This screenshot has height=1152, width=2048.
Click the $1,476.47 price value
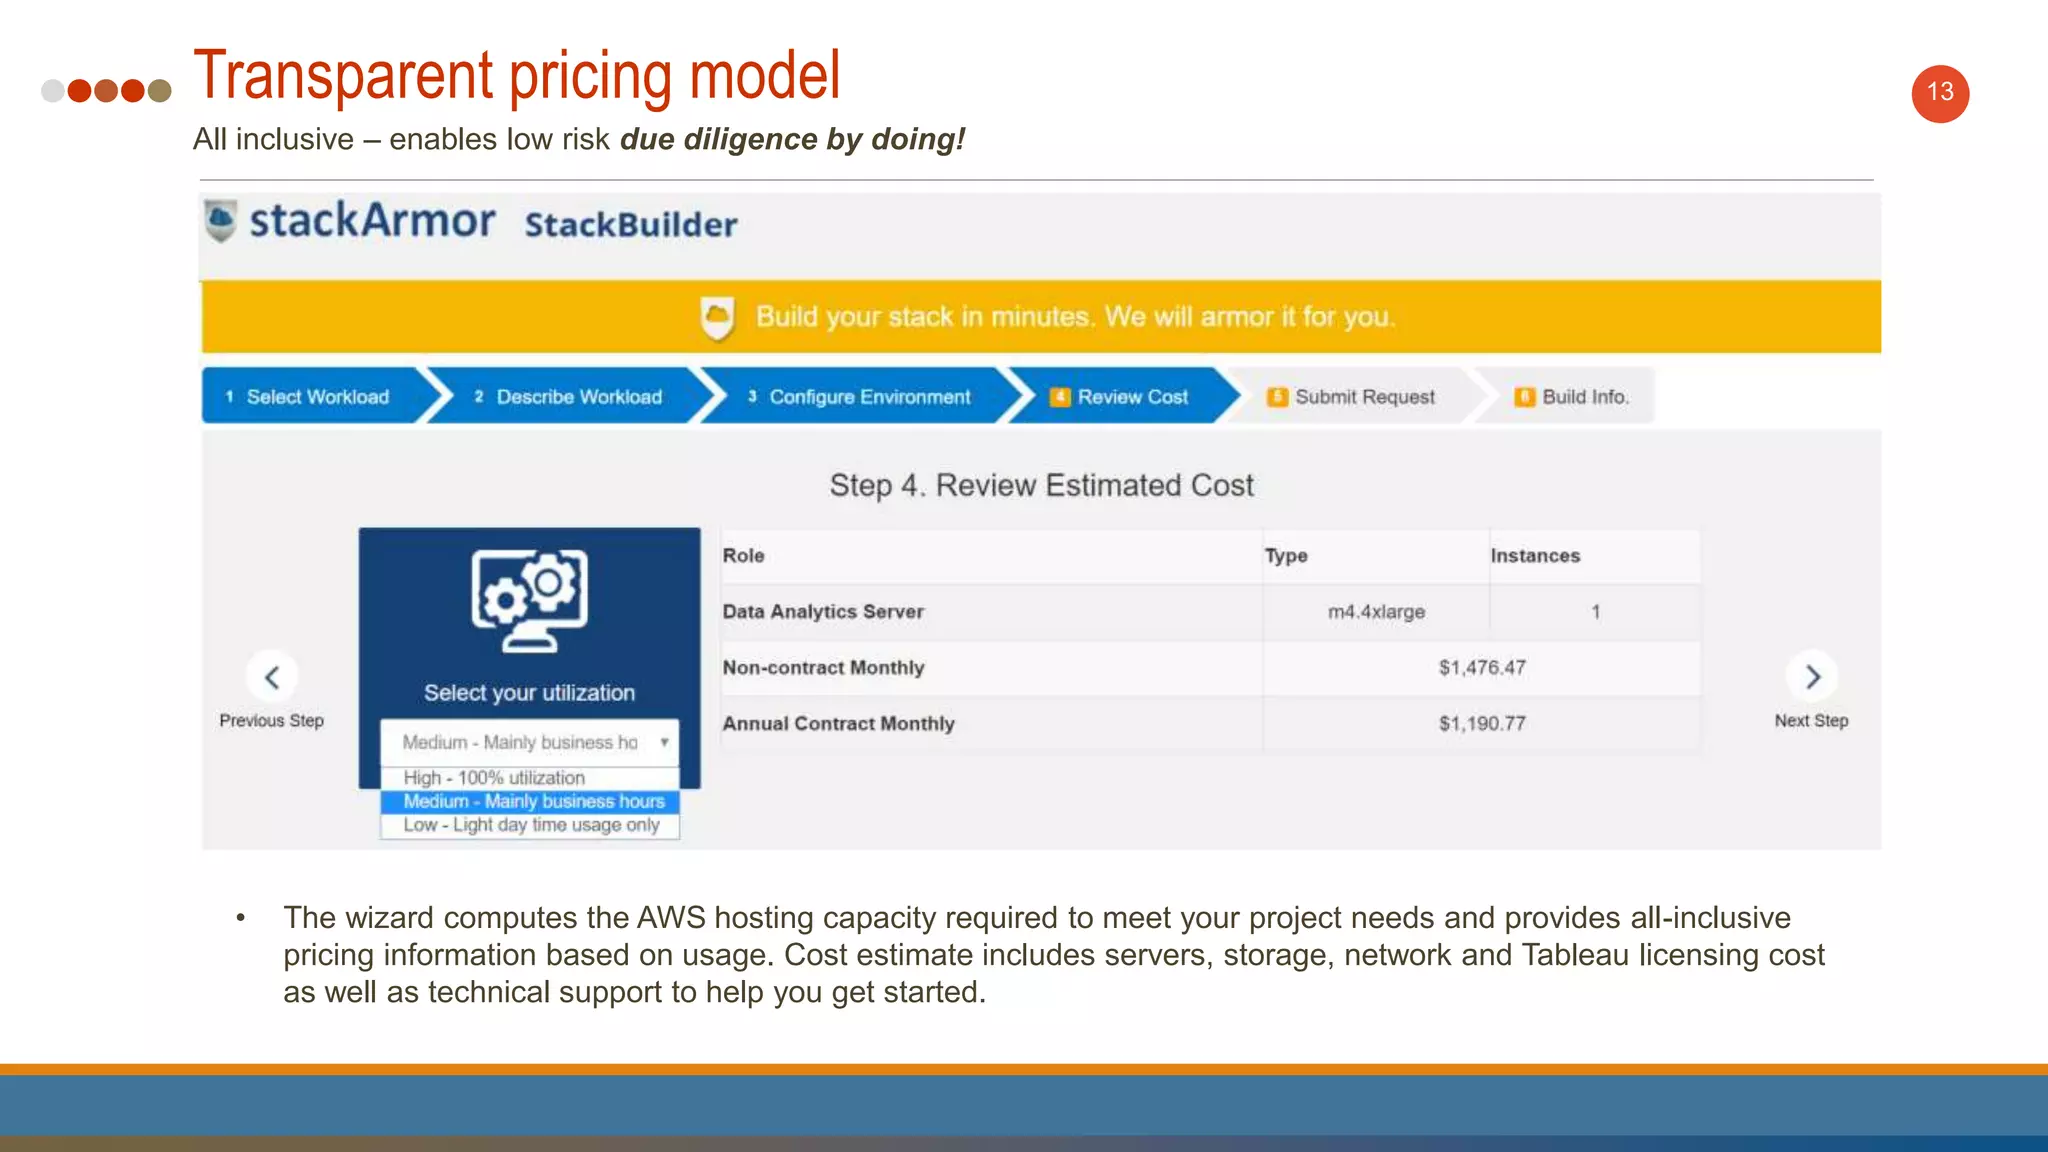point(1482,667)
